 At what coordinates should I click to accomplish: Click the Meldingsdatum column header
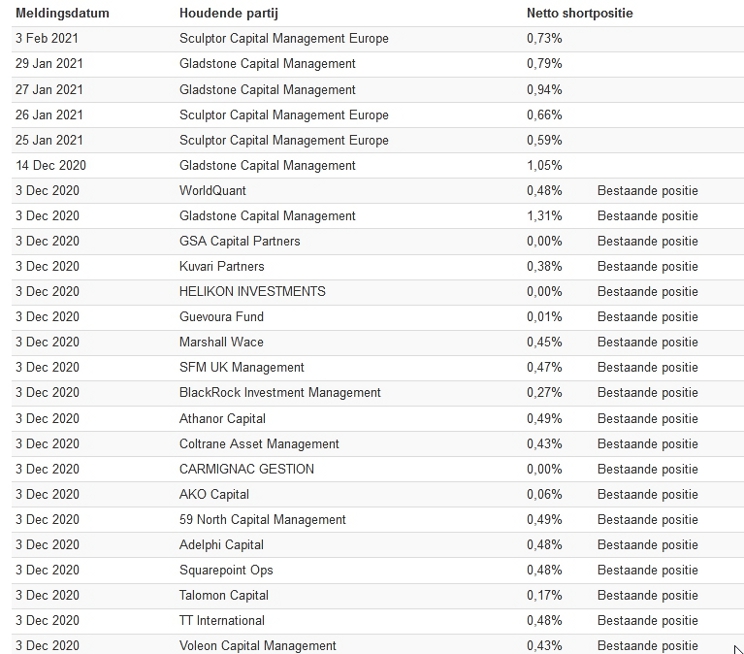coord(62,13)
